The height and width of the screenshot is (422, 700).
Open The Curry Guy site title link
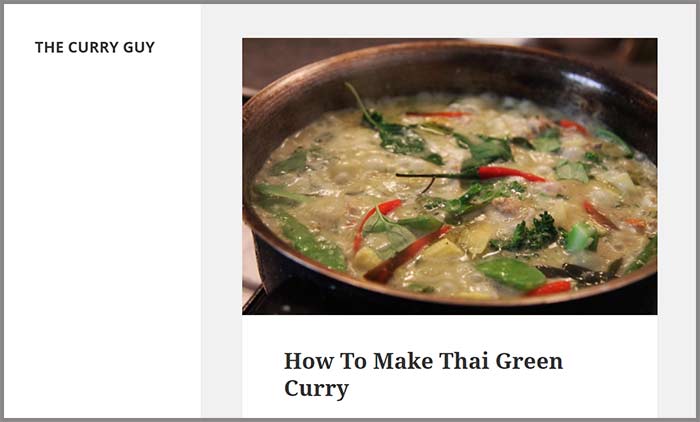(x=95, y=47)
